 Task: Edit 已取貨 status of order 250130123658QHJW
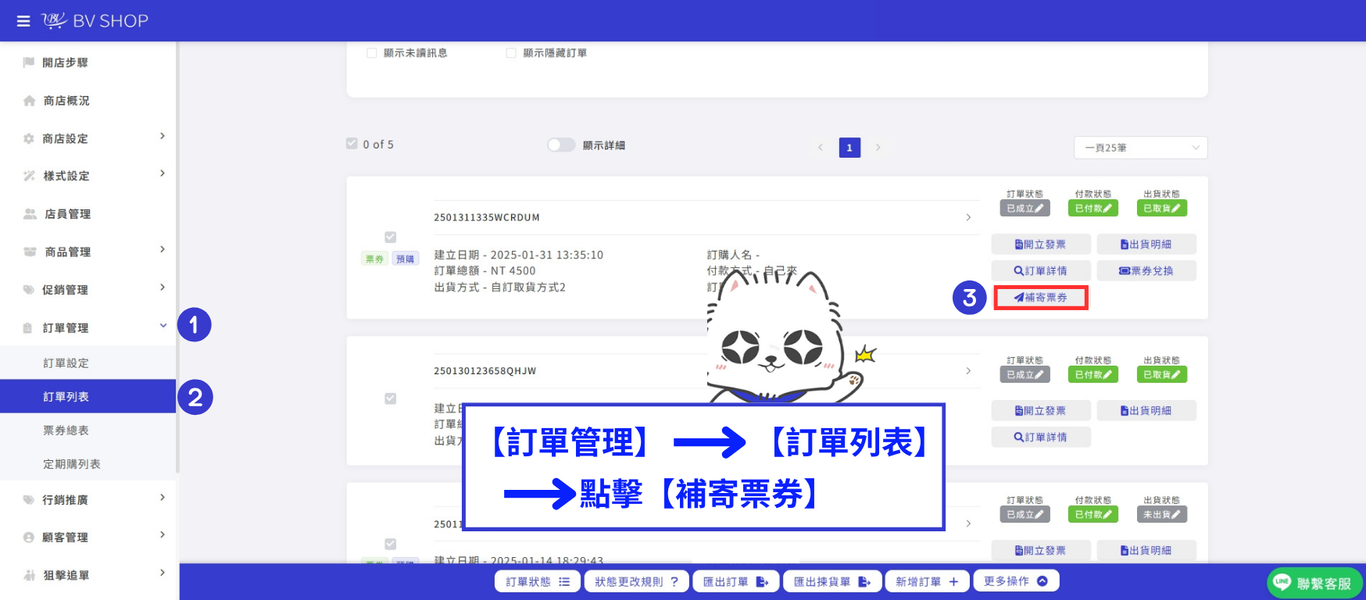tap(1162, 374)
